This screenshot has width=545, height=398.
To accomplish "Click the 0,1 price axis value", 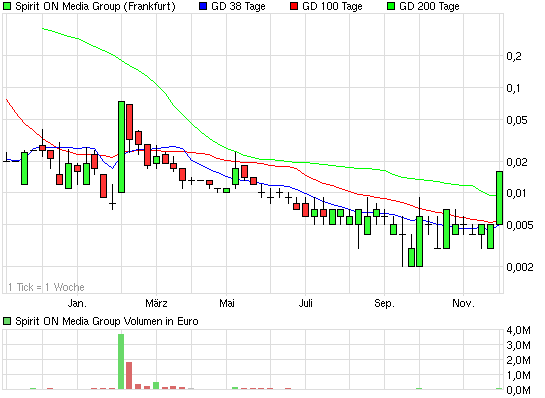I will (x=513, y=88).
